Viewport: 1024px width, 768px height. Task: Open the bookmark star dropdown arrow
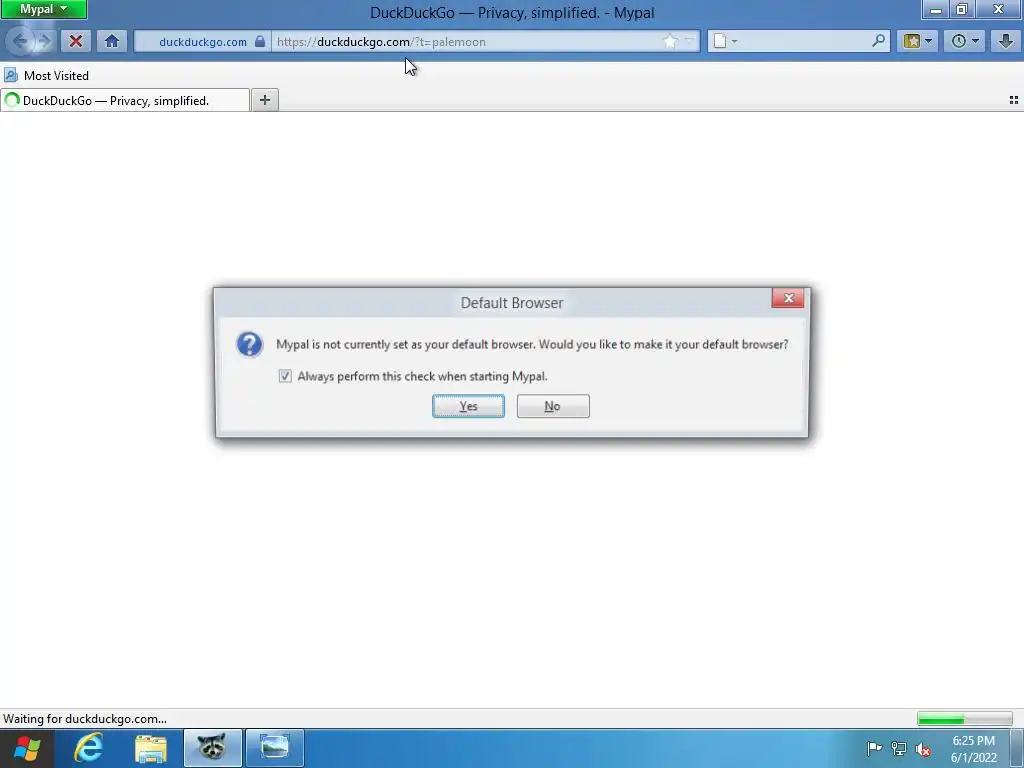[689, 41]
